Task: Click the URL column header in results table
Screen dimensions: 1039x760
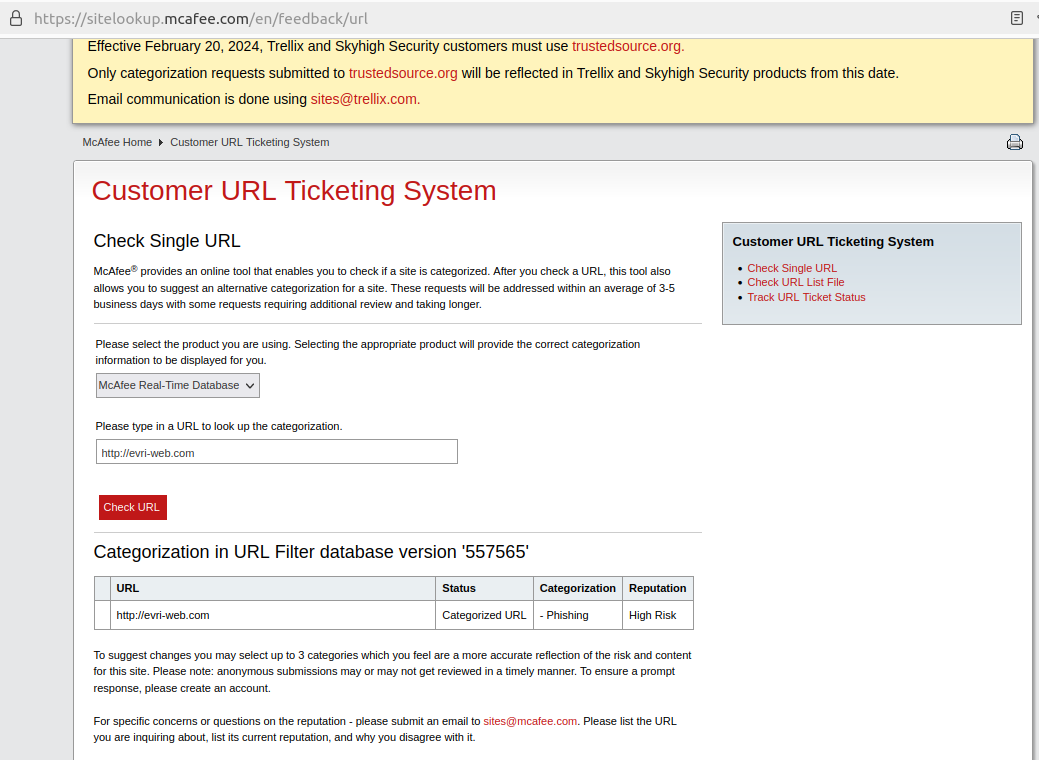Action: coord(272,588)
